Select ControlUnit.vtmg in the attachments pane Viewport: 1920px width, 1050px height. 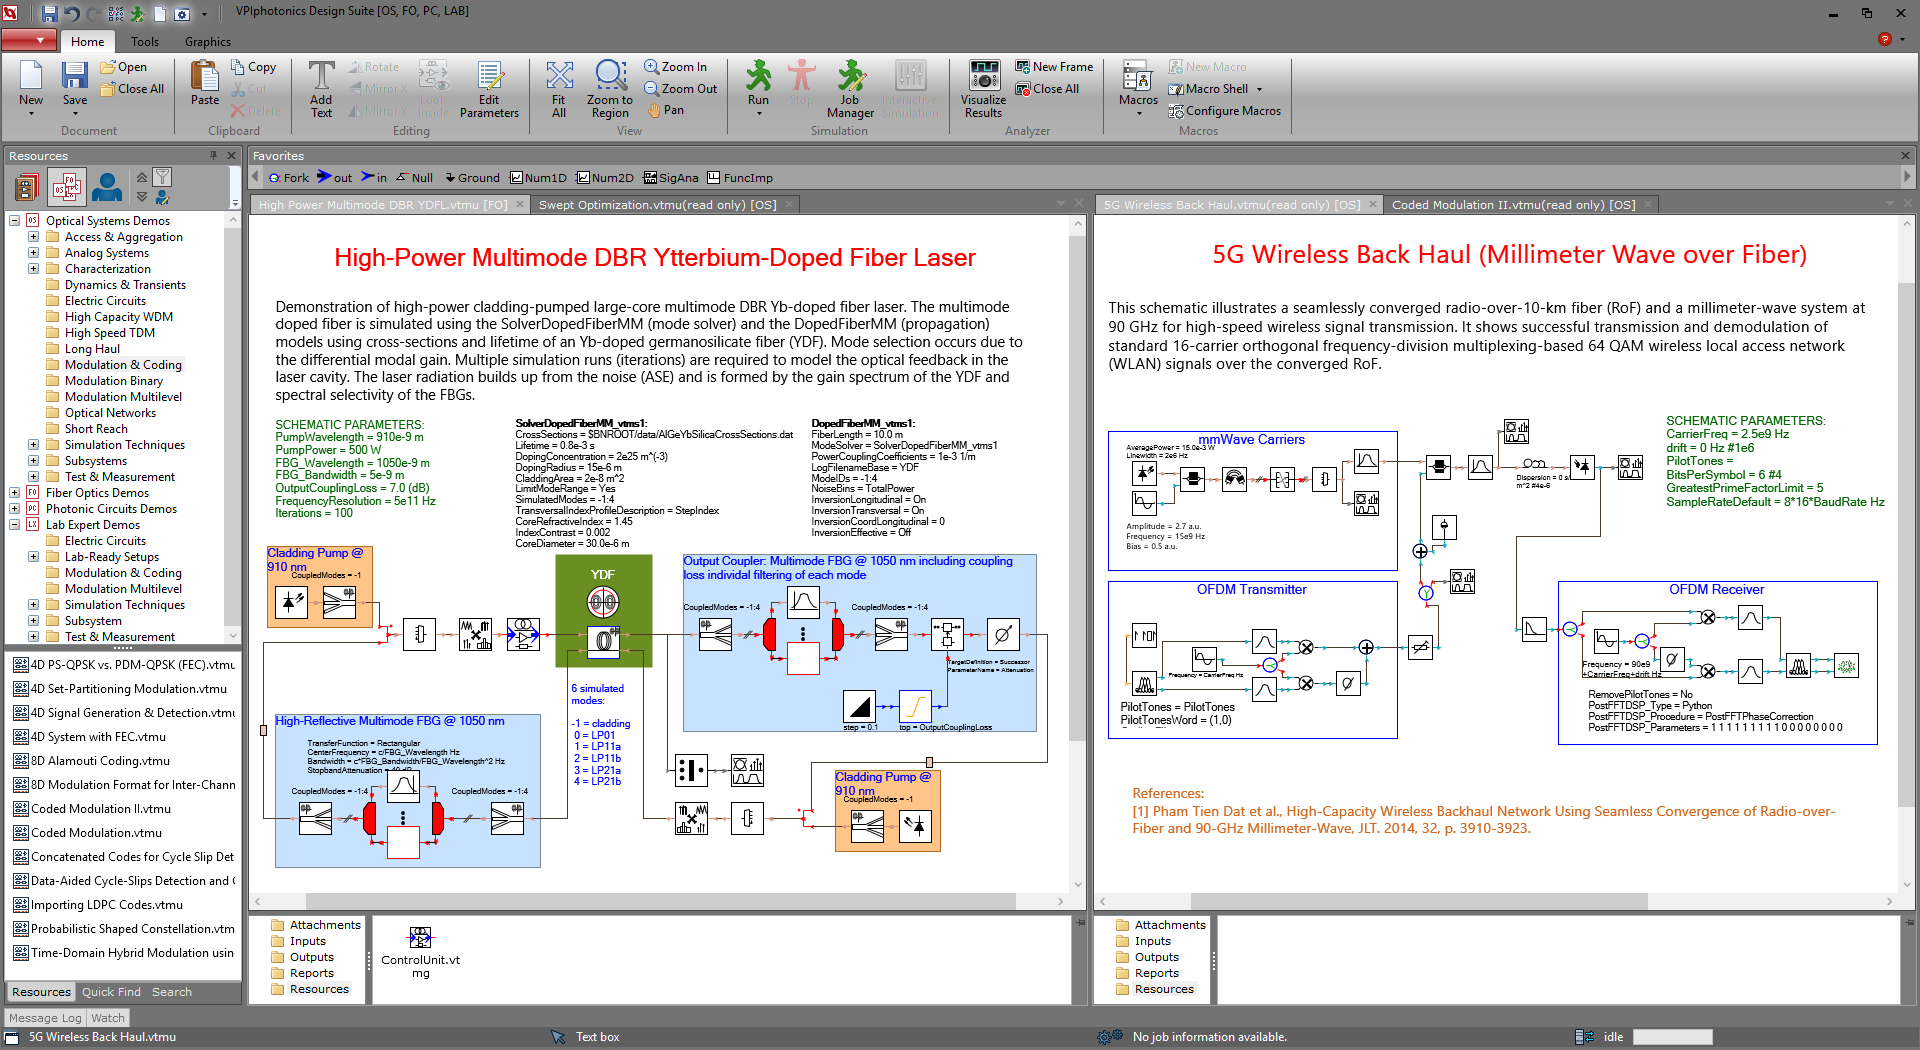pos(420,951)
